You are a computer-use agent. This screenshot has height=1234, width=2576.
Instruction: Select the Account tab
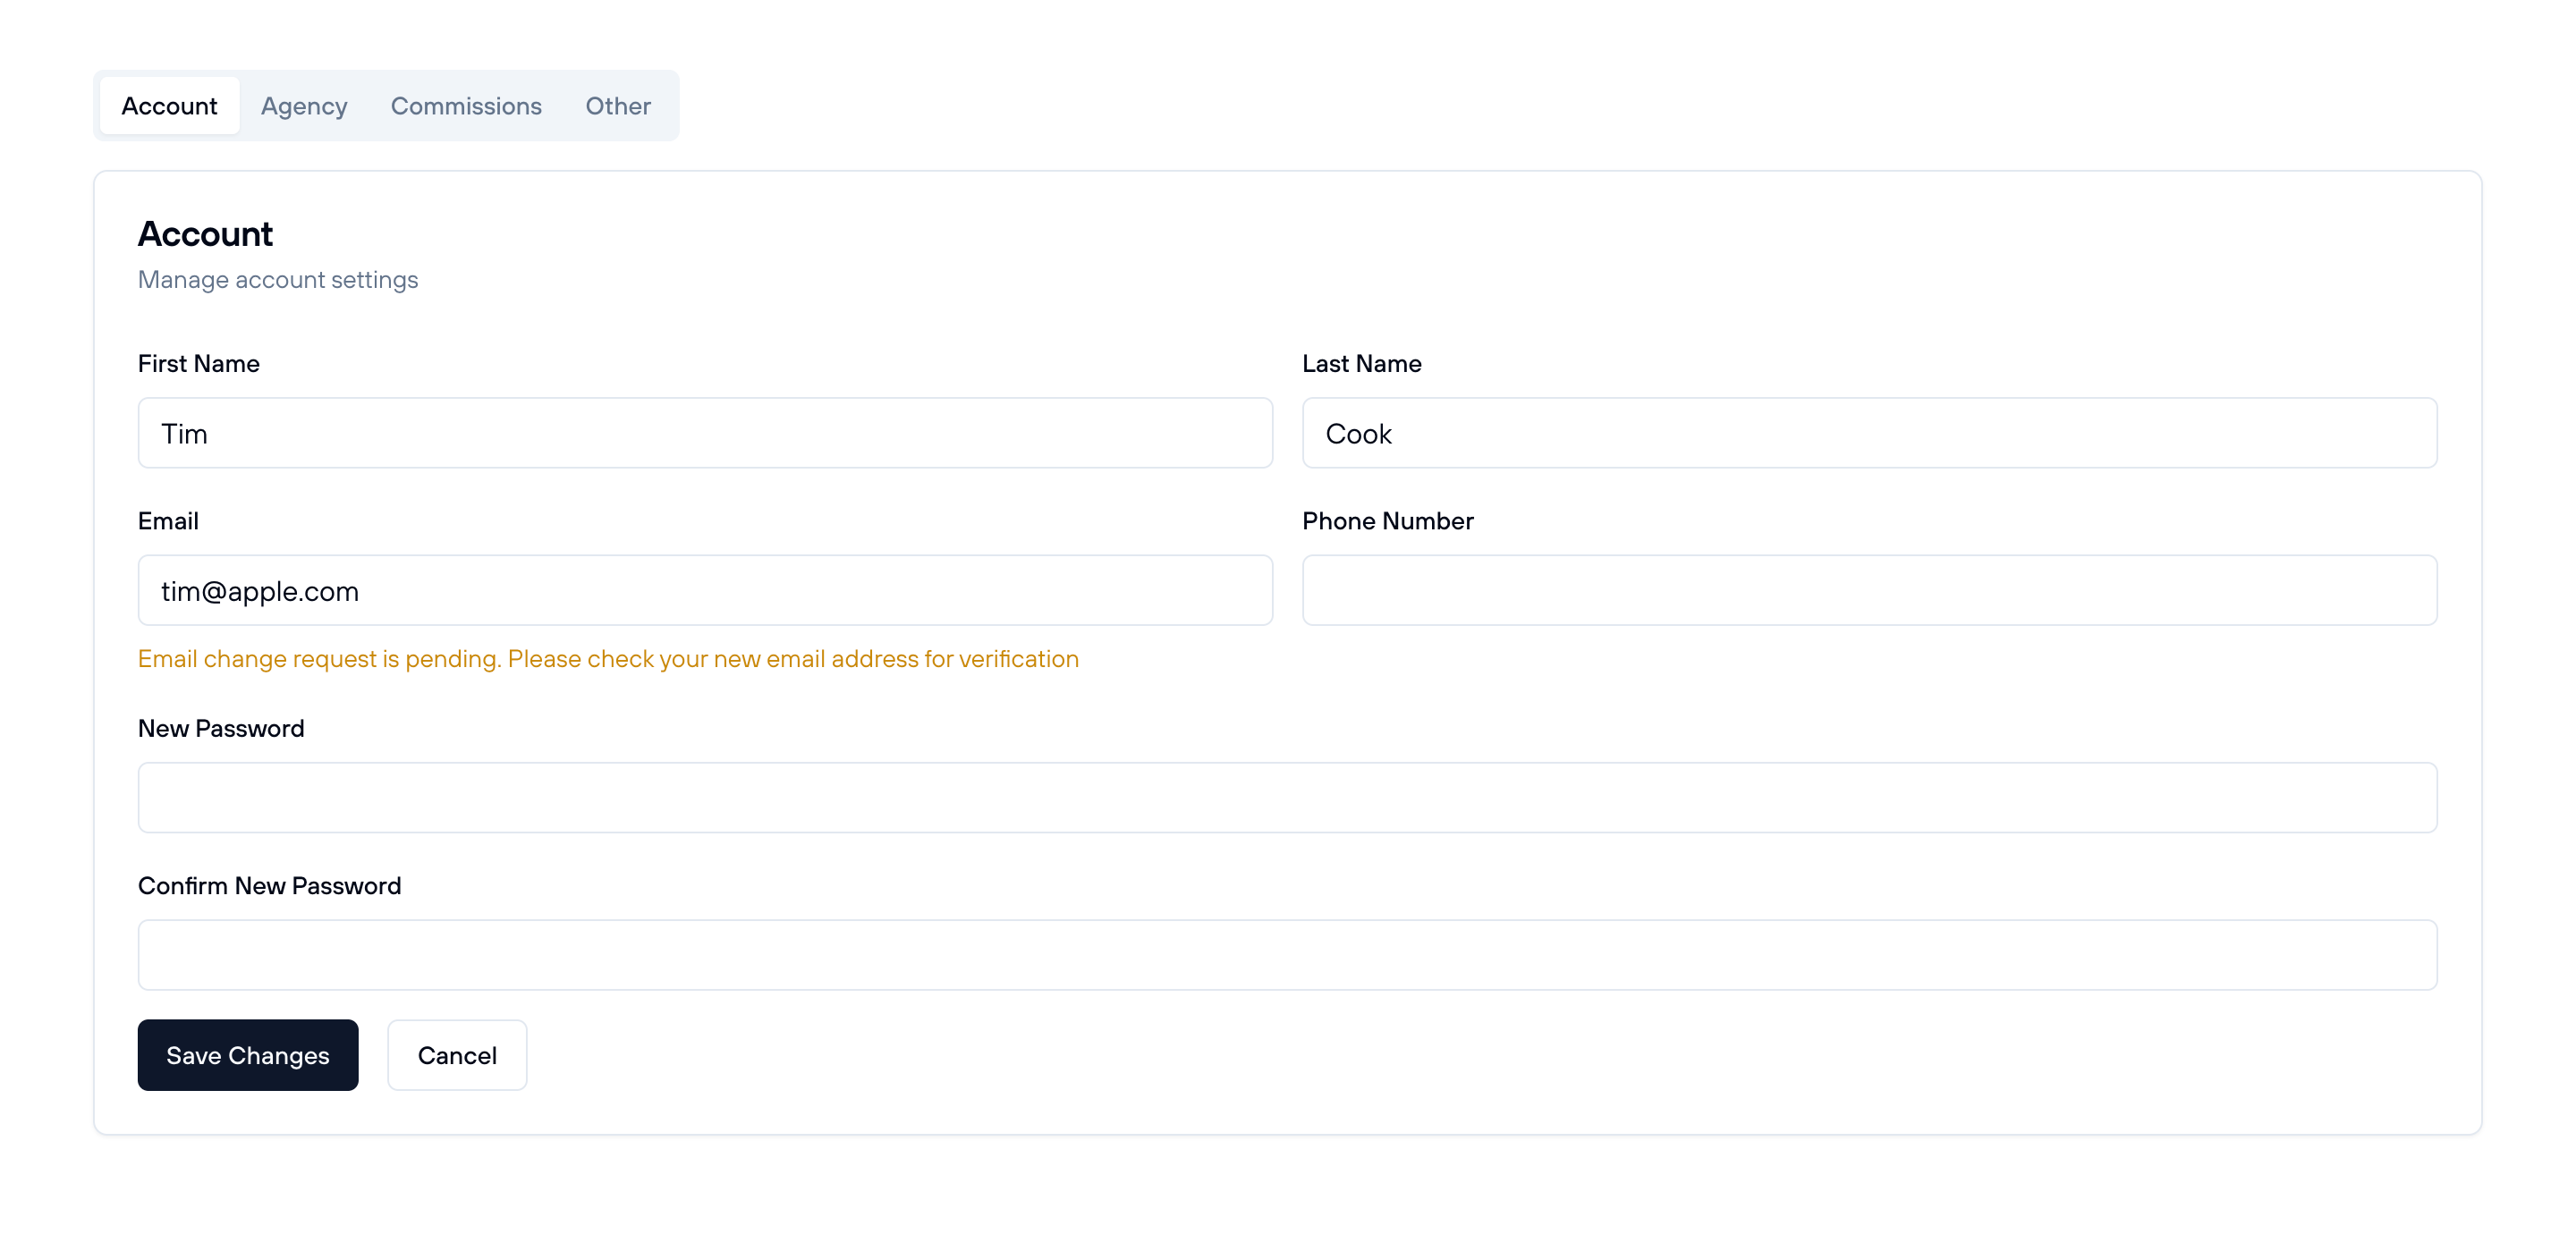tap(169, 105)
